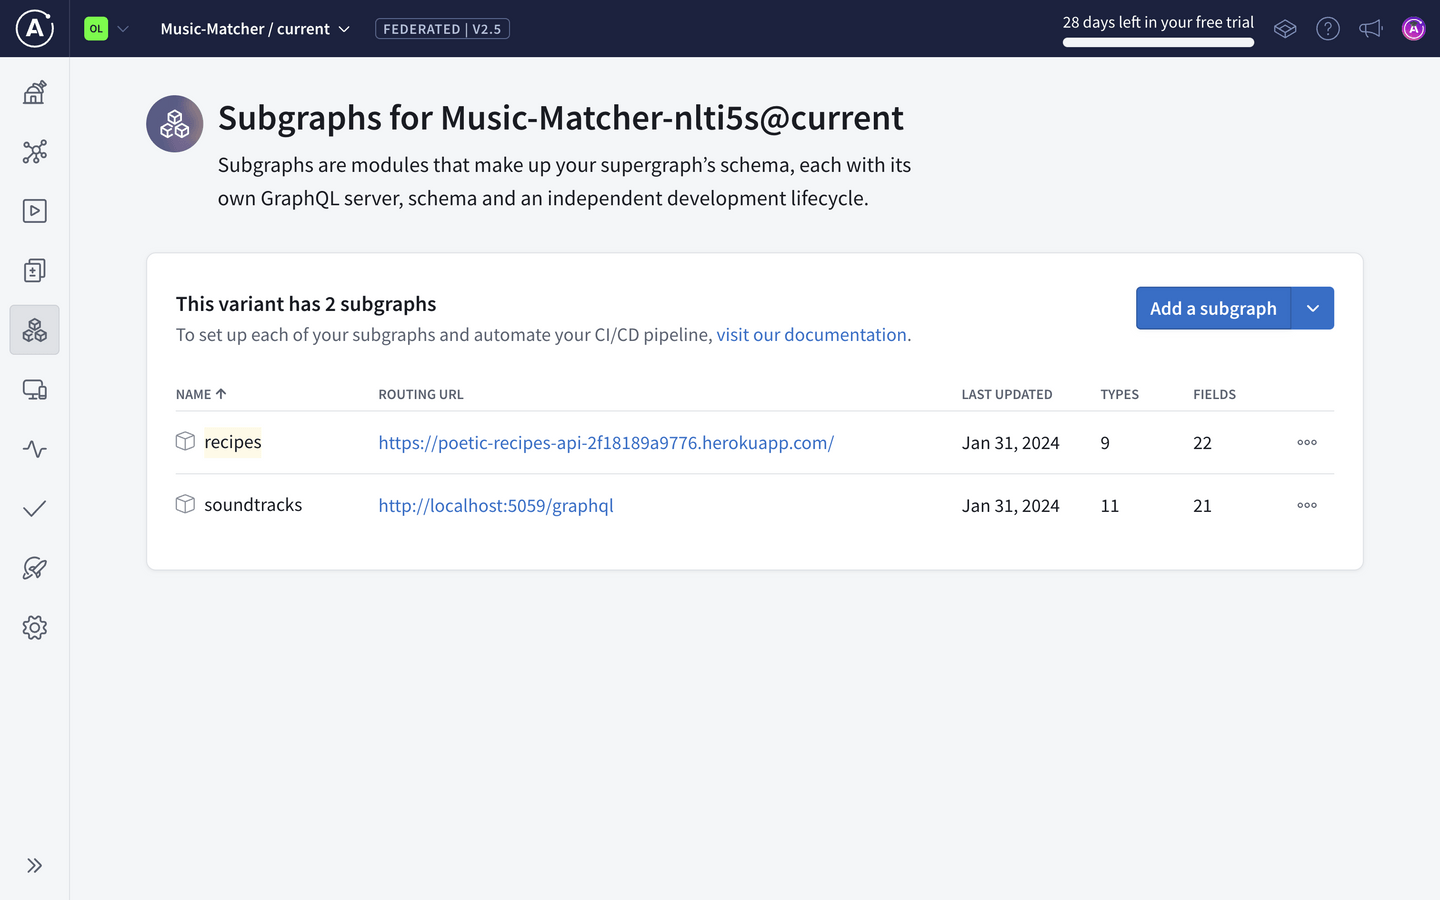Viewport: 1440px width, 900px height.
Task: Open the Changelog panel icon
Action: pos(34,270)
